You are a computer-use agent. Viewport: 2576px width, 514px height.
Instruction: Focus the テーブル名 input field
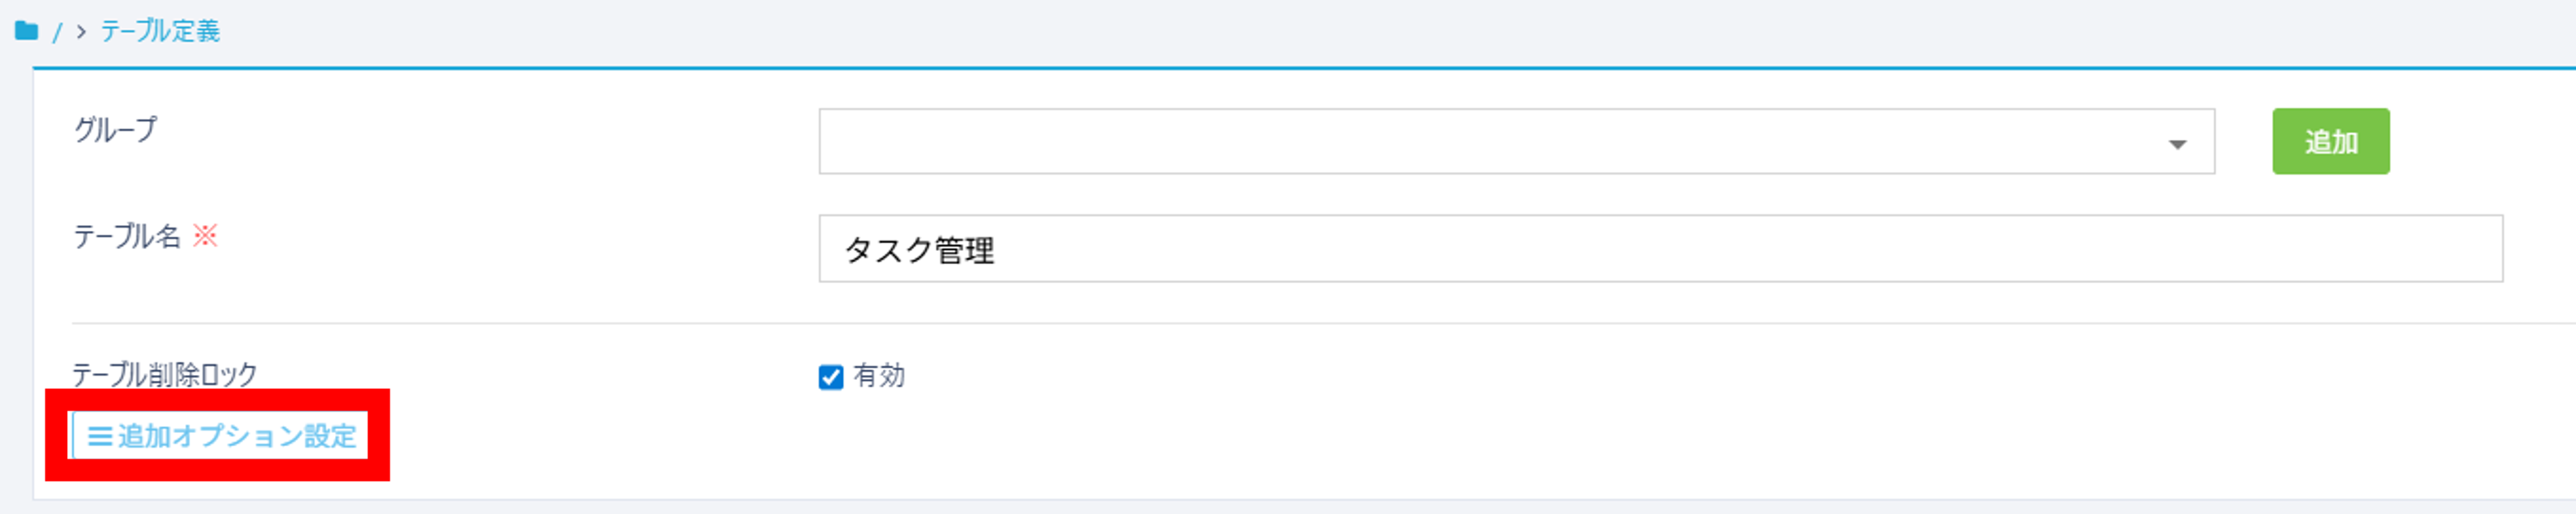[1660, 249]
